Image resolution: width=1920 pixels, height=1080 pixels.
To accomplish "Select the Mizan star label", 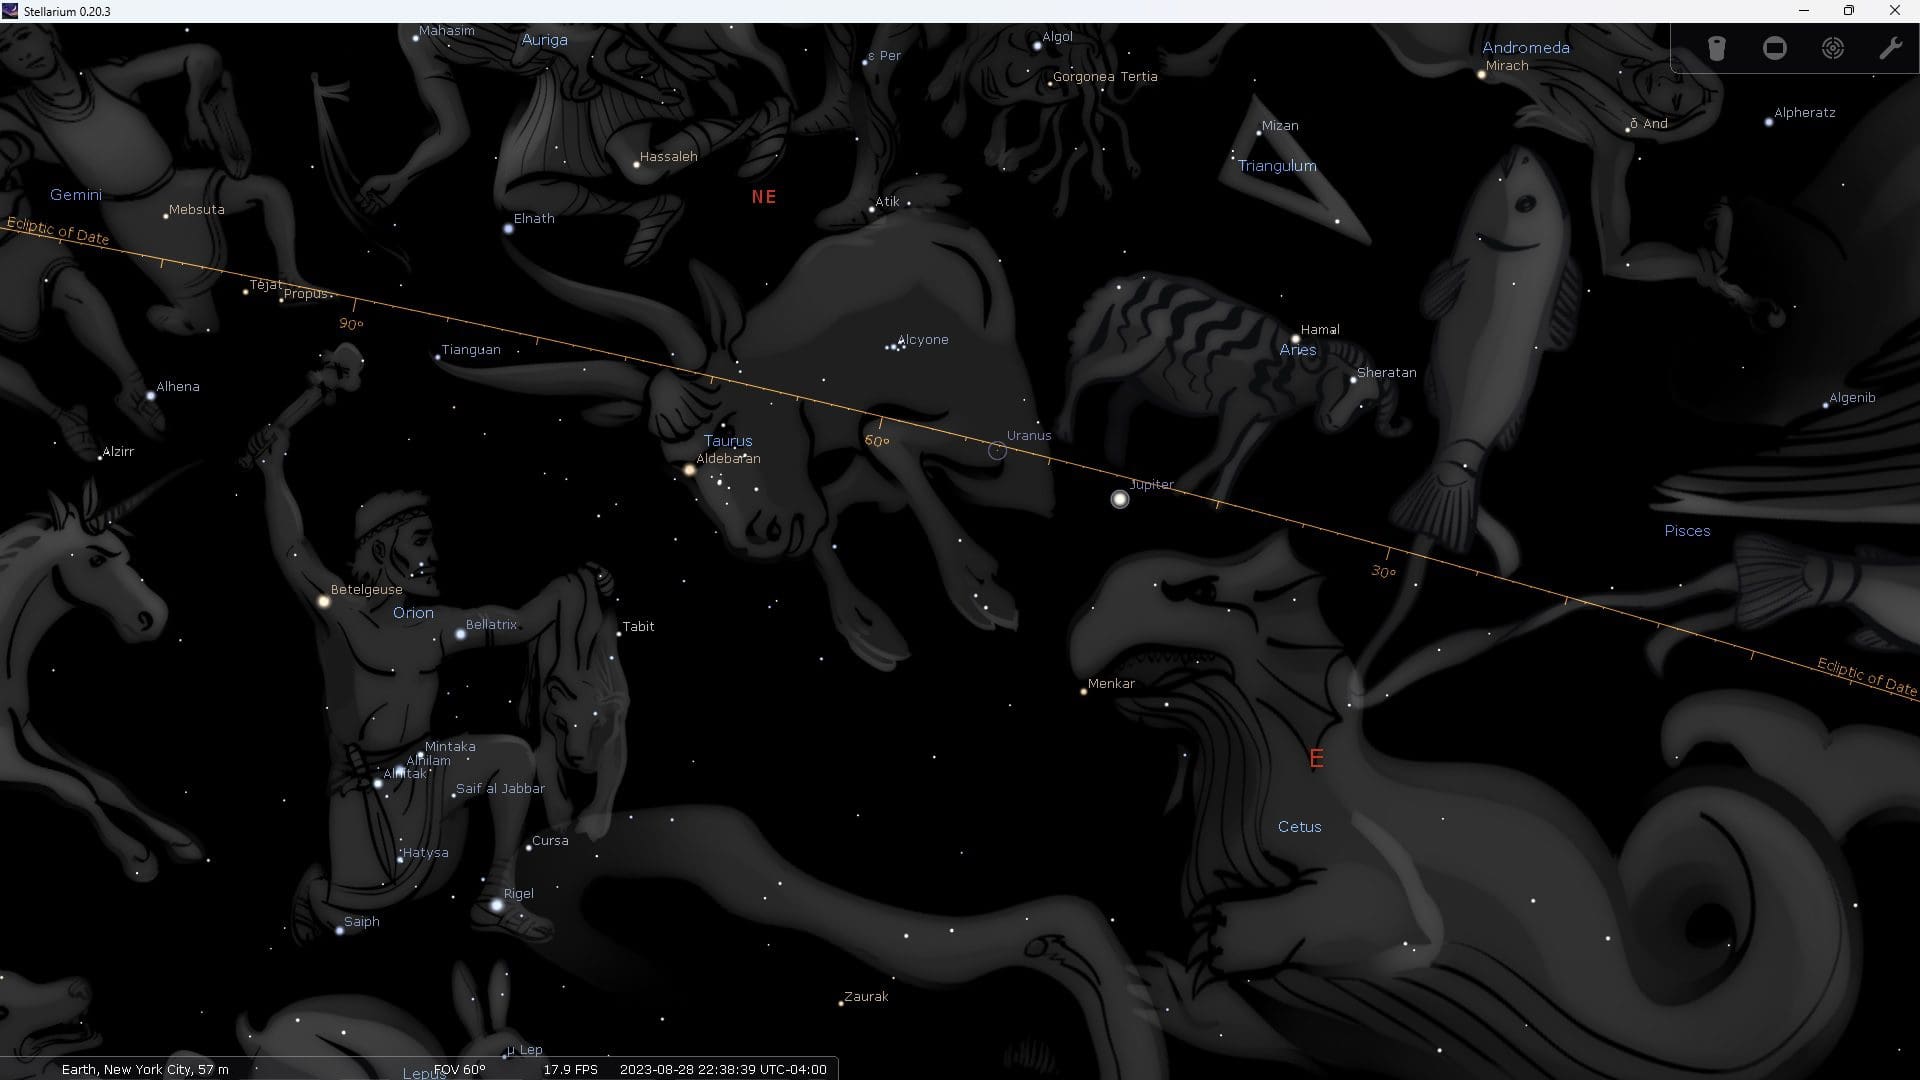I will [1280, 126].
